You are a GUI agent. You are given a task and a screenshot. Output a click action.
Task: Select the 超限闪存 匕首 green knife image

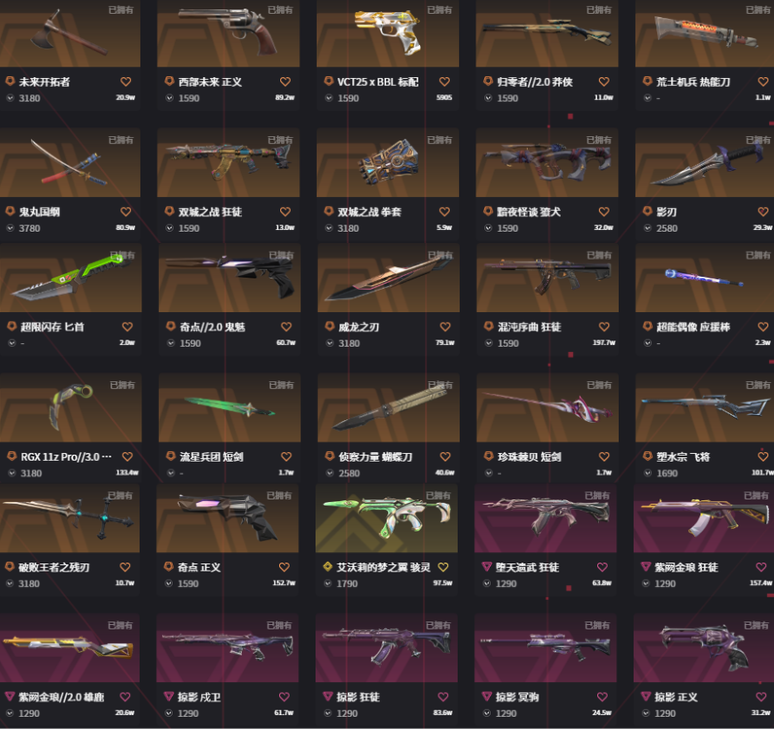point(71,278)
